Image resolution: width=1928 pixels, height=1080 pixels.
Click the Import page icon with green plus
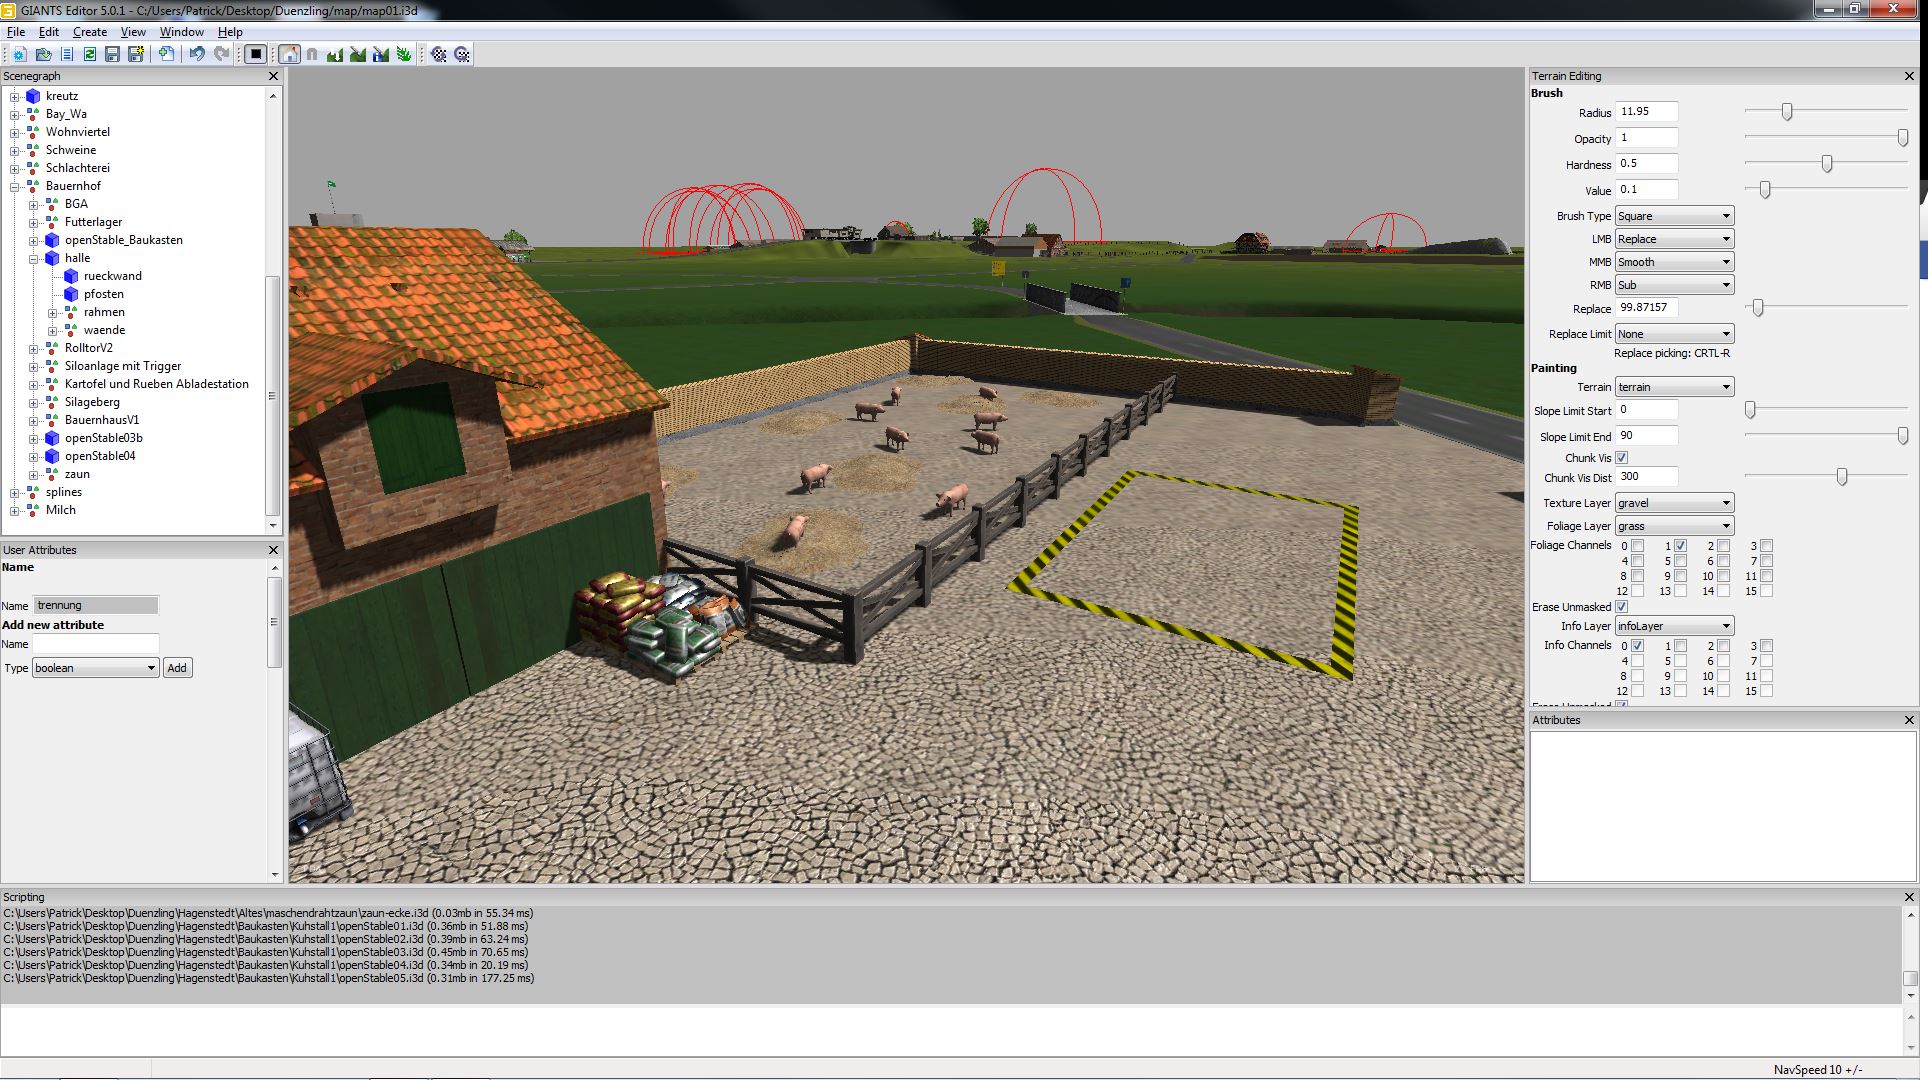[x=166, y=54]
